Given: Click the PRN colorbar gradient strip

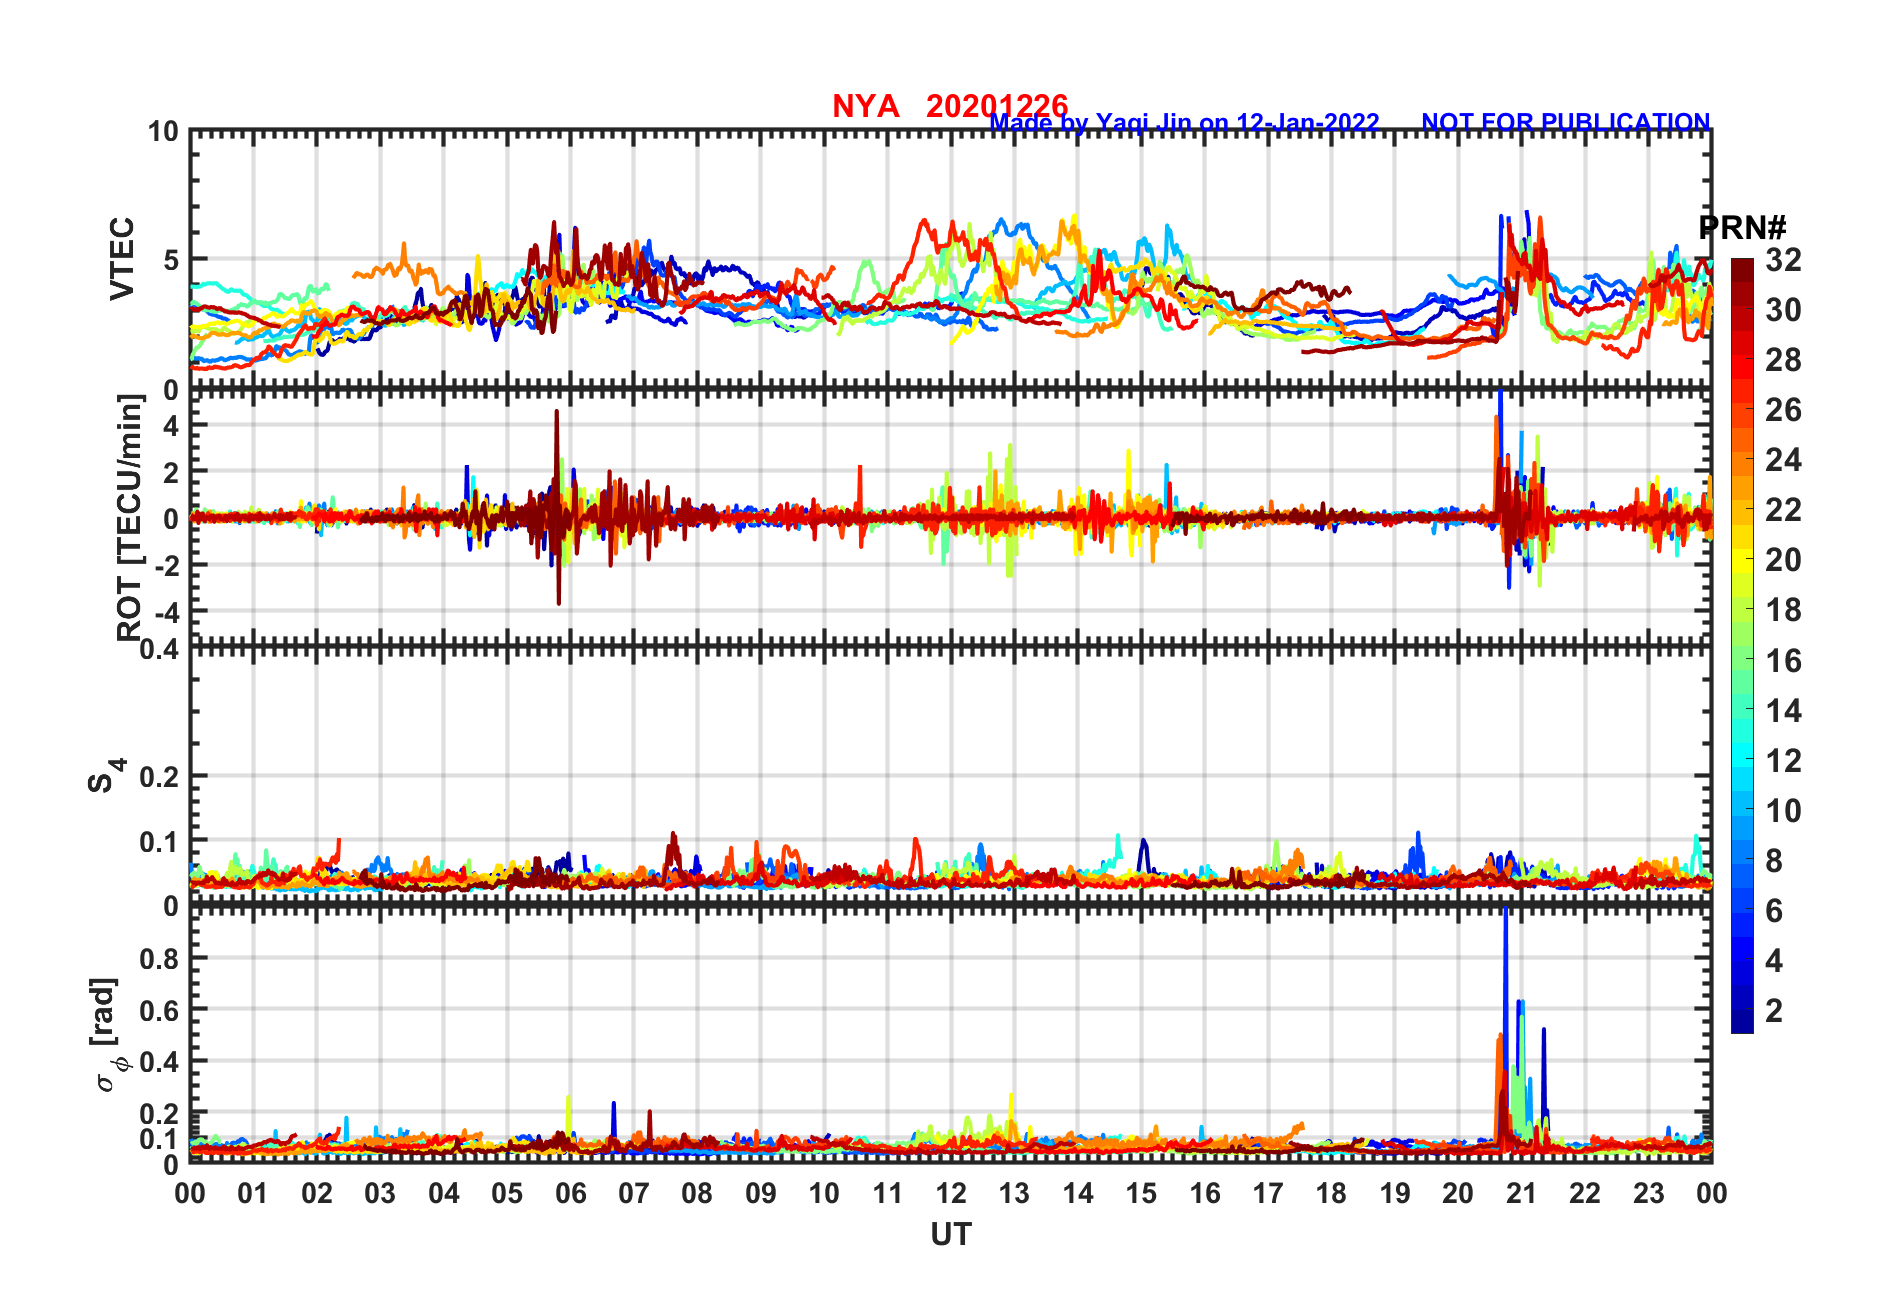Looking at the screenshot, I should point(1742,646).
